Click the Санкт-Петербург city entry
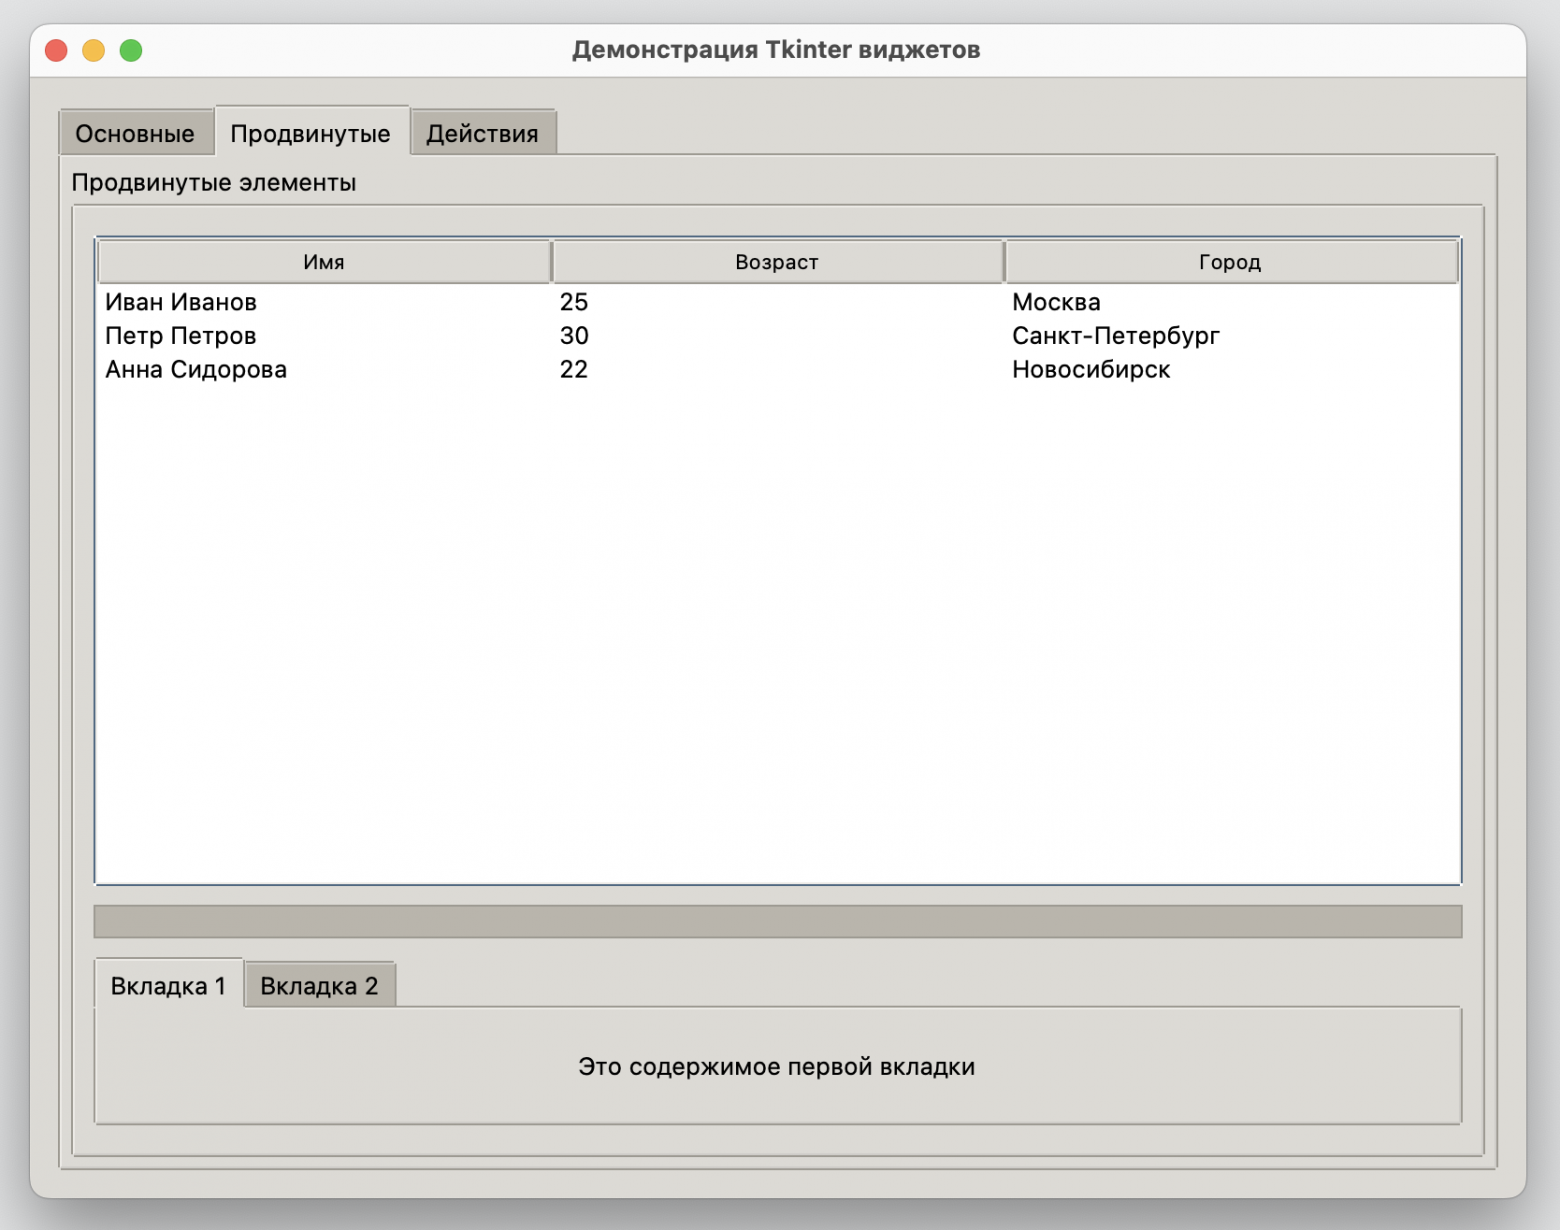 pos(1115,336)
